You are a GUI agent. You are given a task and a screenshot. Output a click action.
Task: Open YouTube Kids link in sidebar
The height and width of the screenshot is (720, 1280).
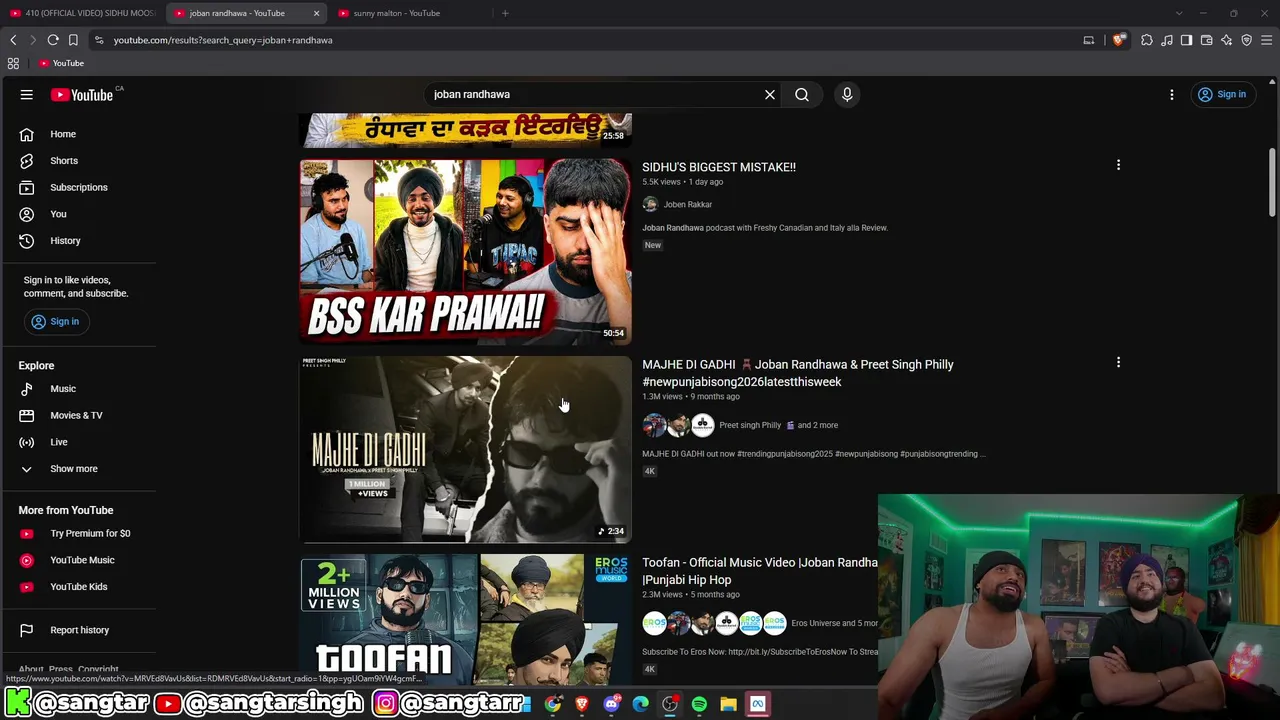78,587
